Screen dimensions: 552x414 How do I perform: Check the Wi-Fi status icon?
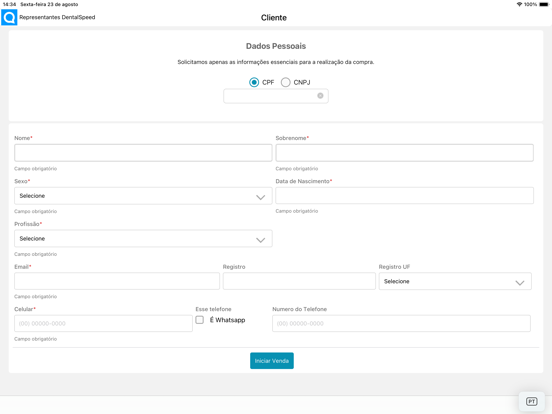coord(519,4)
